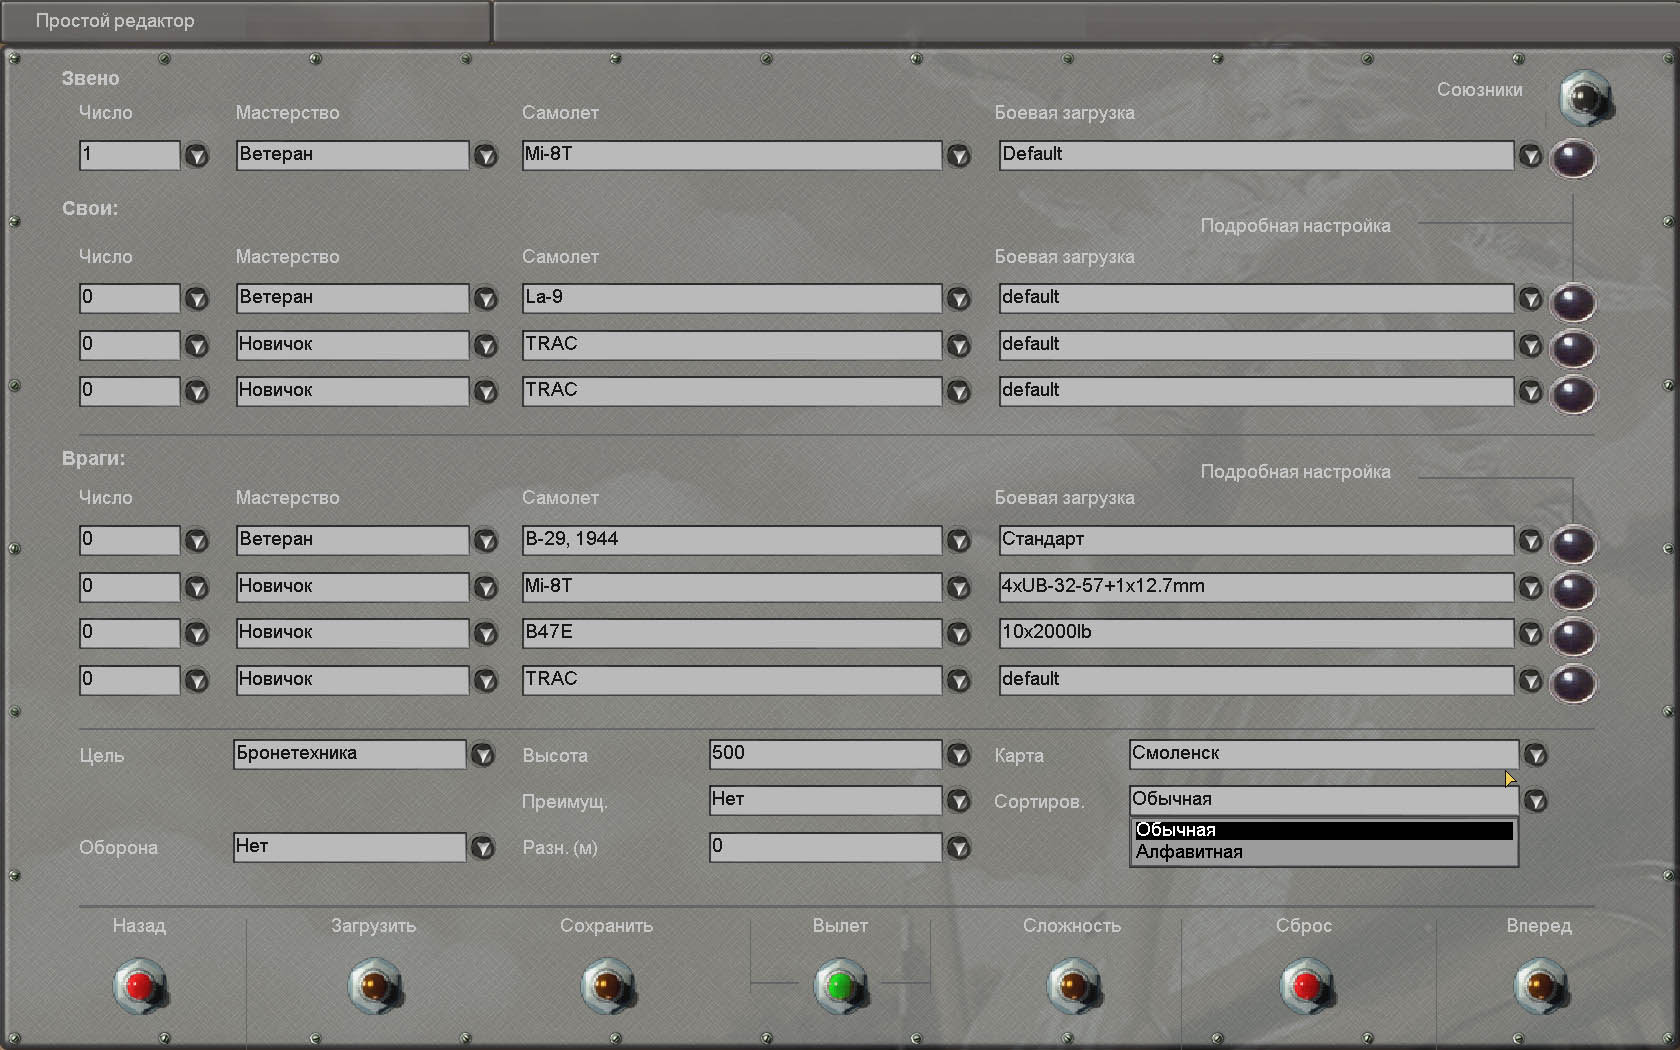Click the Стандарт loadout field
The width and height of the screenshot is (1680, 1050).
[x=1256, y=540]
